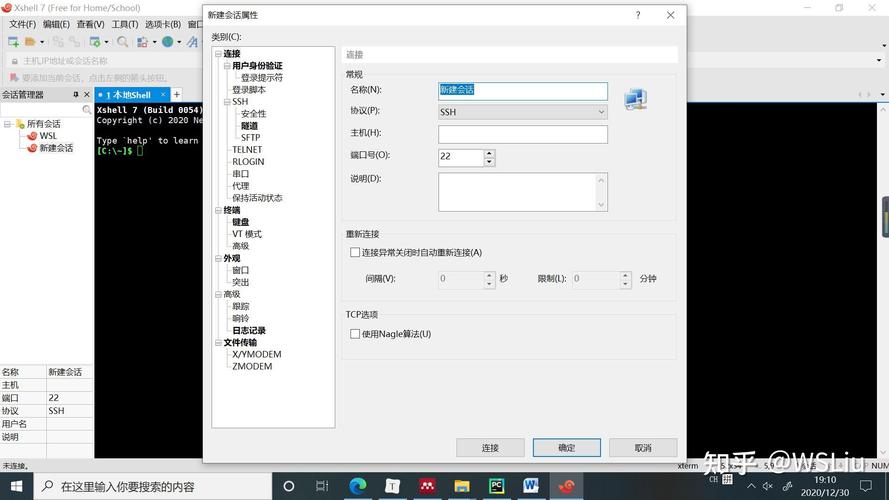Open the 文件(F) menu

coord(22,24)
